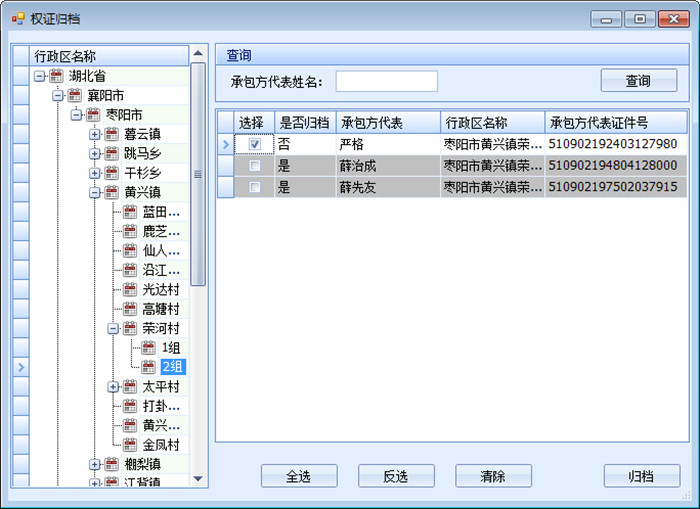700x509 pixels.
Task: Click the 权证归档 window title icon
Action: pyautogui.click(x=18, y=19)
